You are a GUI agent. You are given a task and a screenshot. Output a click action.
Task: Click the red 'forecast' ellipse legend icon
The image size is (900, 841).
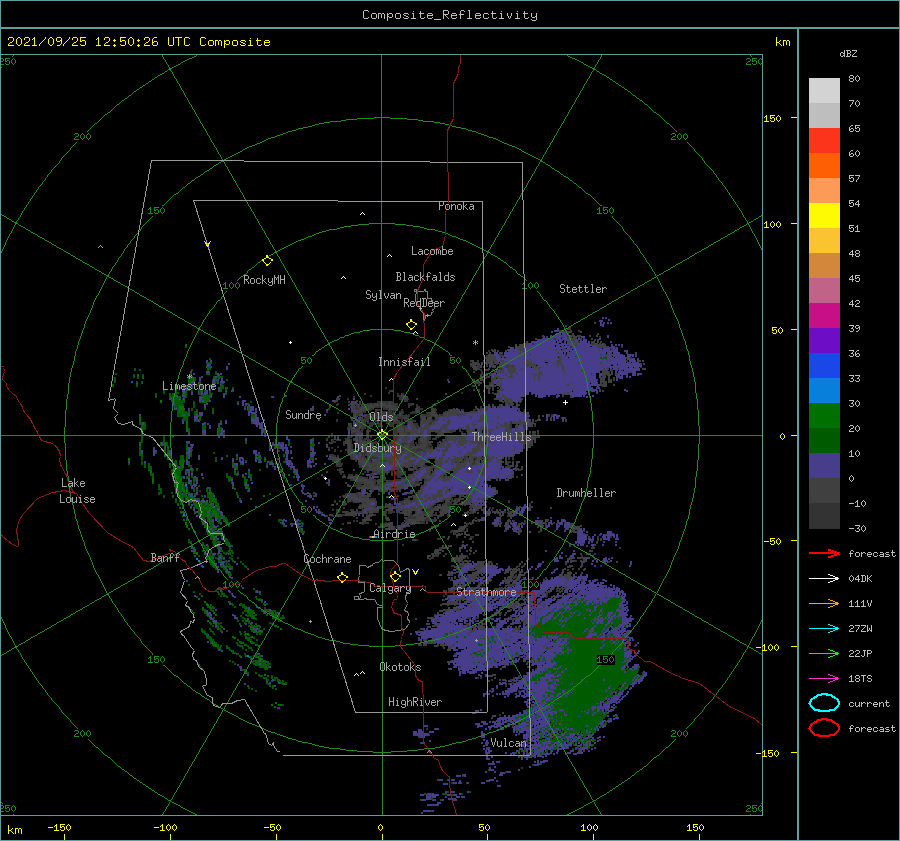(824, 728)
